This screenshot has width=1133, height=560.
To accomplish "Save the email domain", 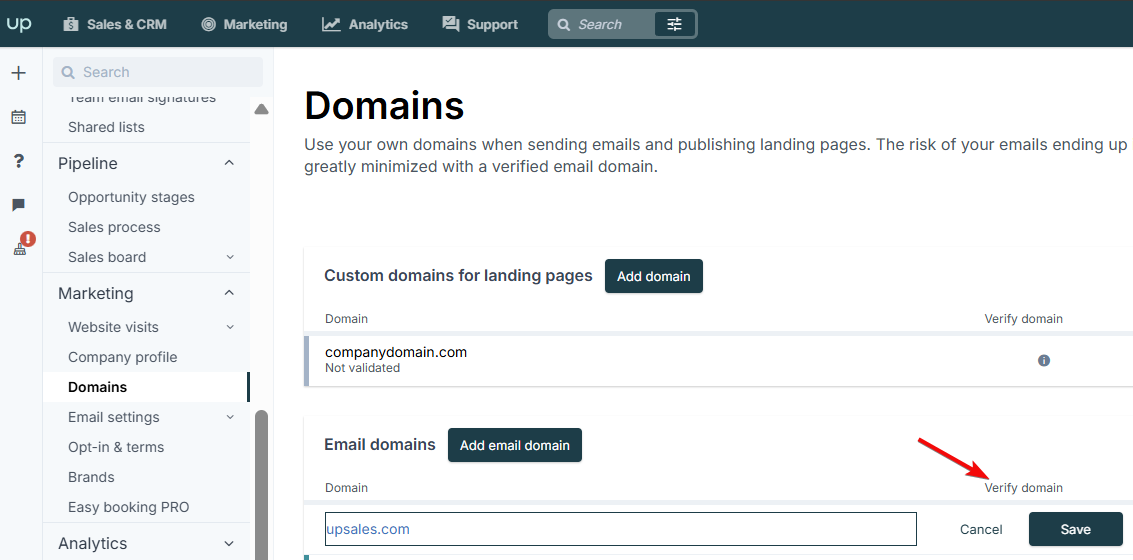I will (1075, 530).
